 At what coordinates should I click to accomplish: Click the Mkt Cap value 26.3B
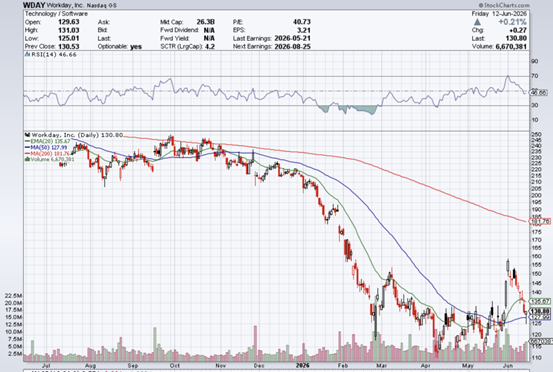click(x=205, y=22)
